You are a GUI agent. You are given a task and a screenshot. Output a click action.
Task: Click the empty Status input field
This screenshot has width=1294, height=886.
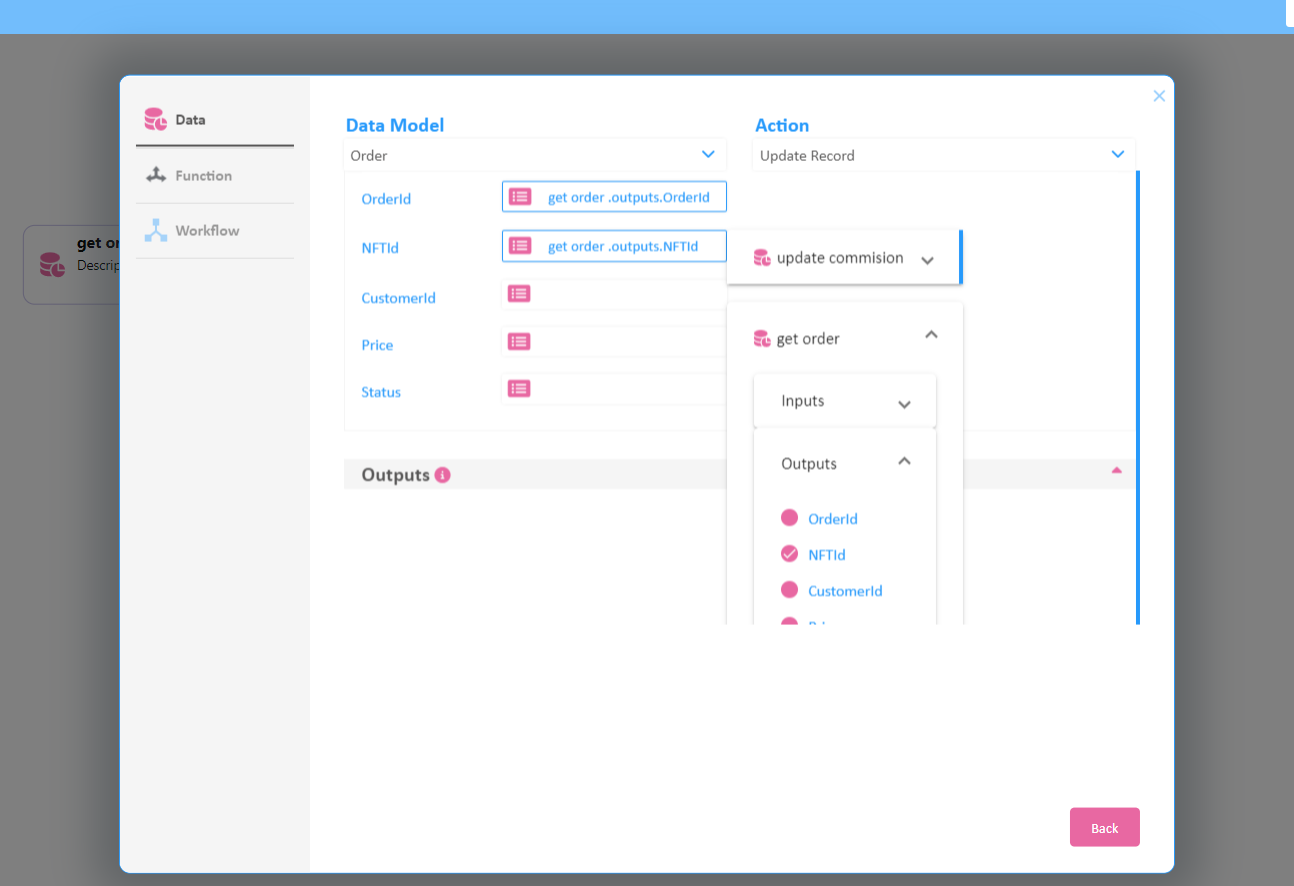(x=614, y=388)
